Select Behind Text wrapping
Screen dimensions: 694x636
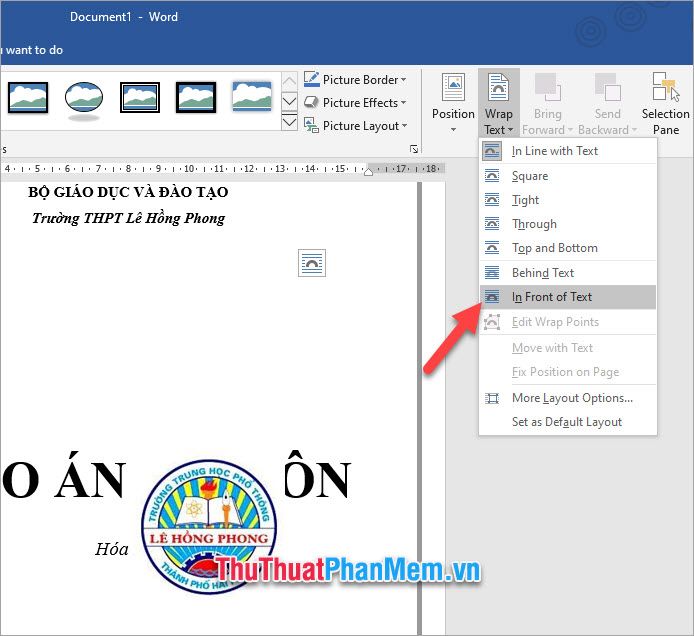click(x=543, y=273)
